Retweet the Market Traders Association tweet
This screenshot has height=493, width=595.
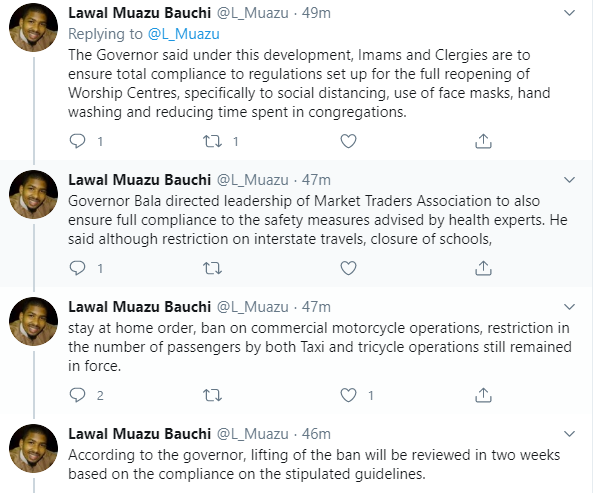(x=212, y=268)
